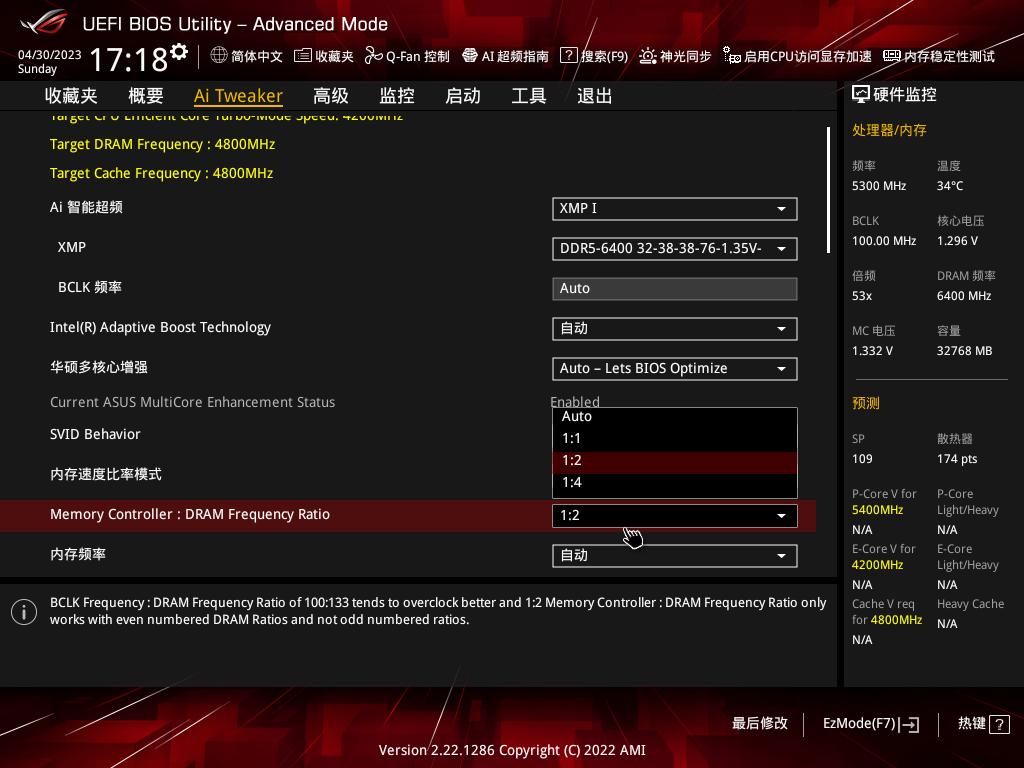This screenshot has height=768, width=1024.
Task: Select the 1:1 memory controller ratio option
Action: 674,438
